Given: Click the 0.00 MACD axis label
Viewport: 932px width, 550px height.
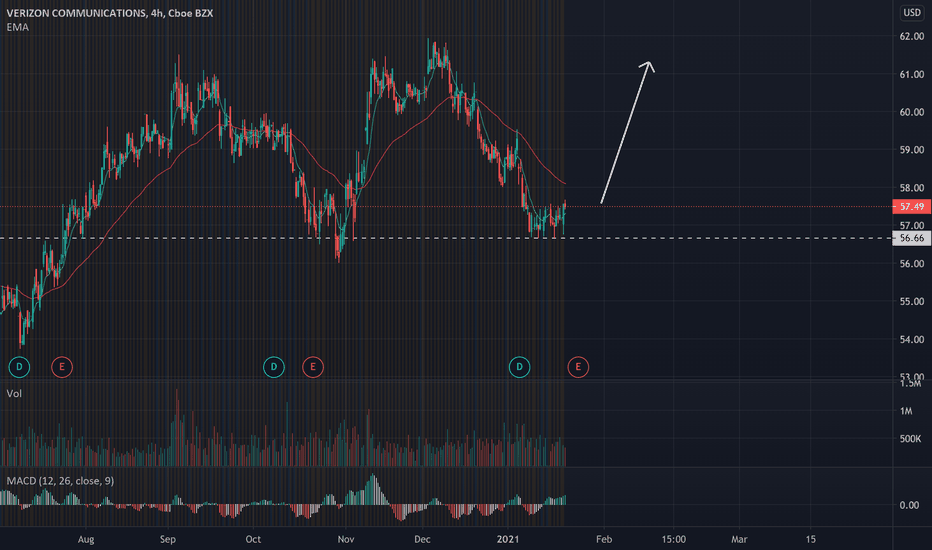Looking at the screenshot, I should click(x=909, y=505).
